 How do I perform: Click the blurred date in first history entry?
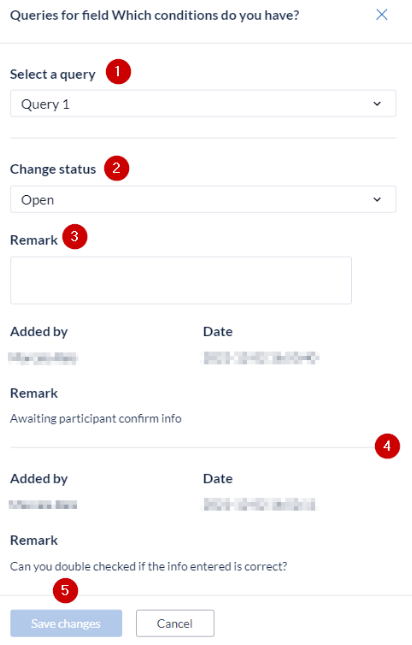click(x=261, y=357)
